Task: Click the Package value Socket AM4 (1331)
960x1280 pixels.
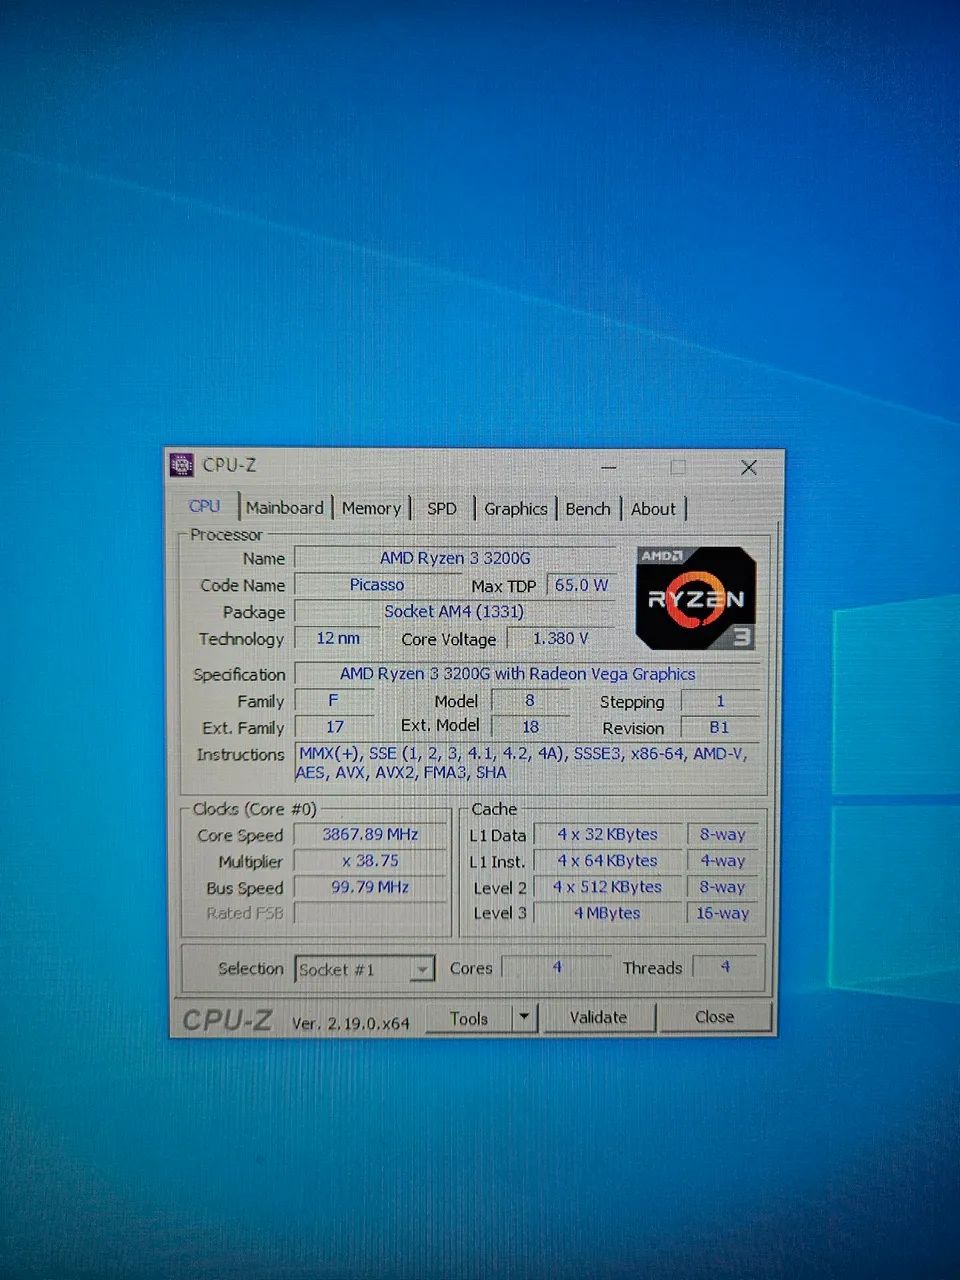Action: (455, 611)
